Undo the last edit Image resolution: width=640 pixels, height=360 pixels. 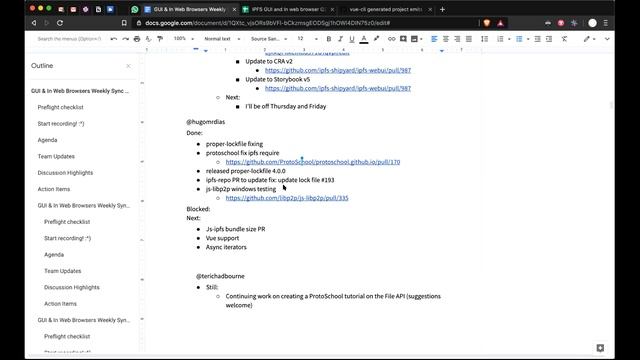113,39
